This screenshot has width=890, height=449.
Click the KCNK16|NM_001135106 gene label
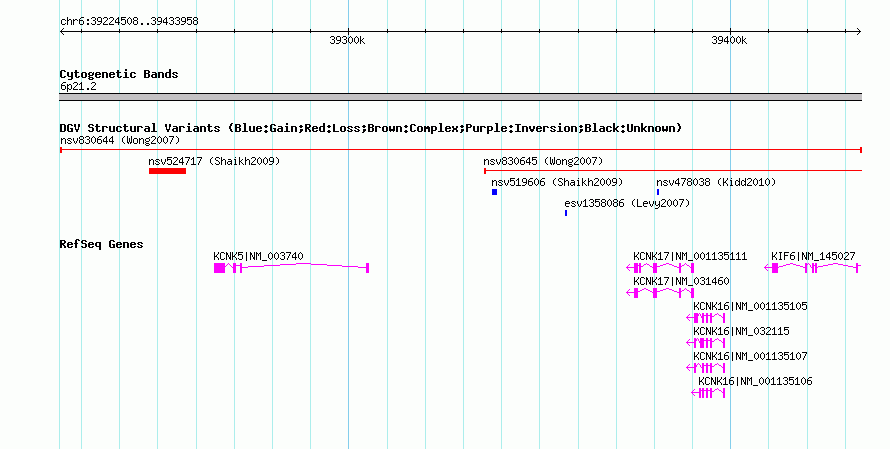755,381
